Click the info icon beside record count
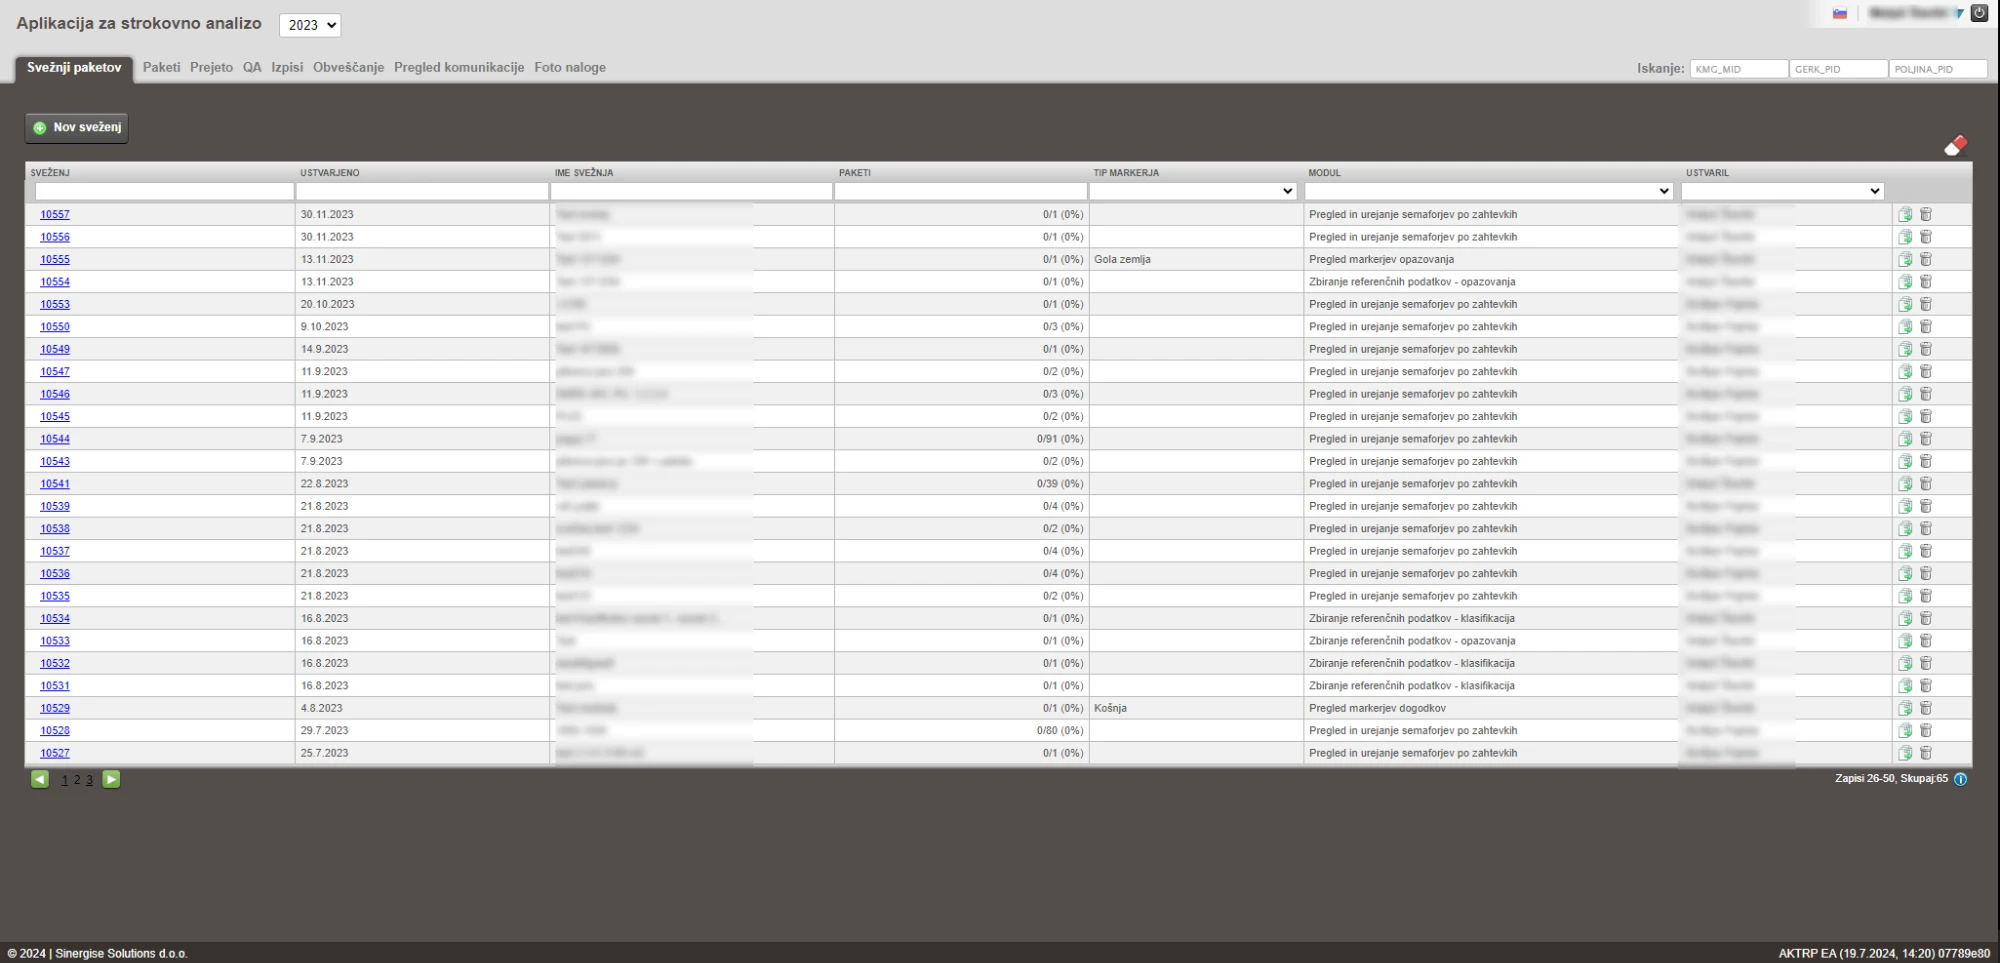Image resolution: width=2000 pixels, height=963 pixels. [1960, 779]
